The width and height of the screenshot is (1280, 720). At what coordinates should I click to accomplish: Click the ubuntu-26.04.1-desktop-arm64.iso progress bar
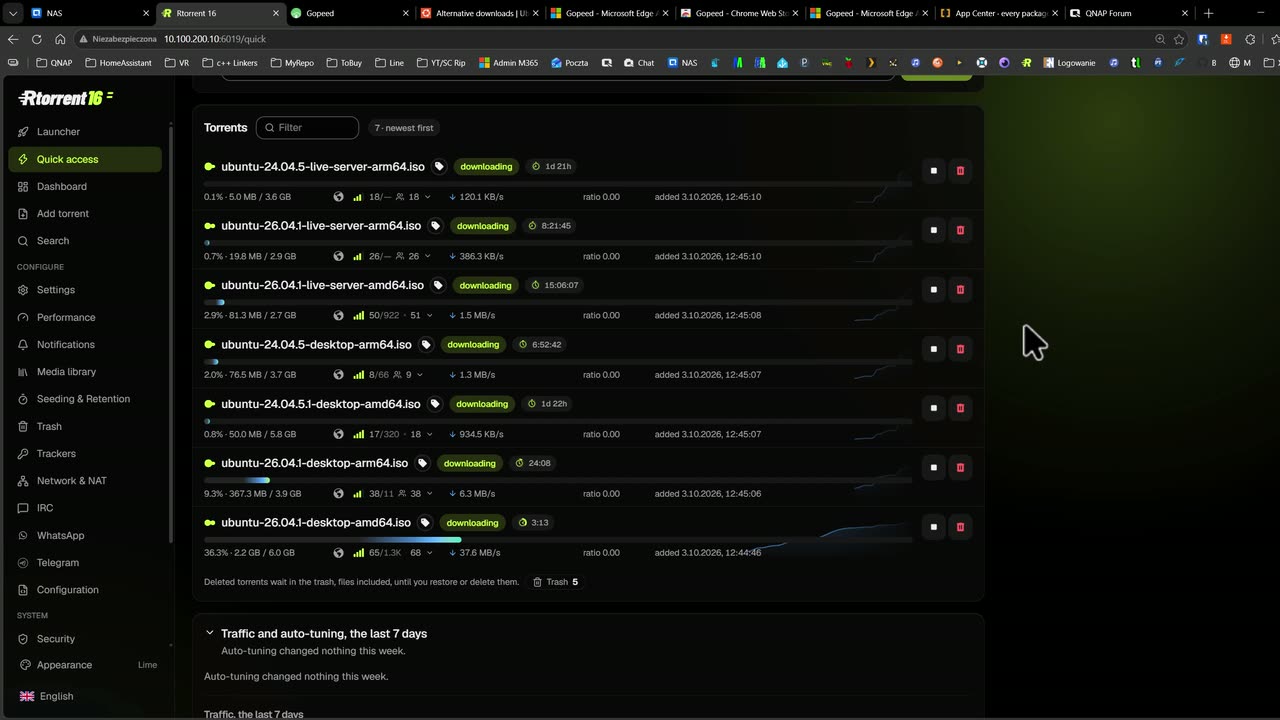pyautogui.click(x=558, y=481)
